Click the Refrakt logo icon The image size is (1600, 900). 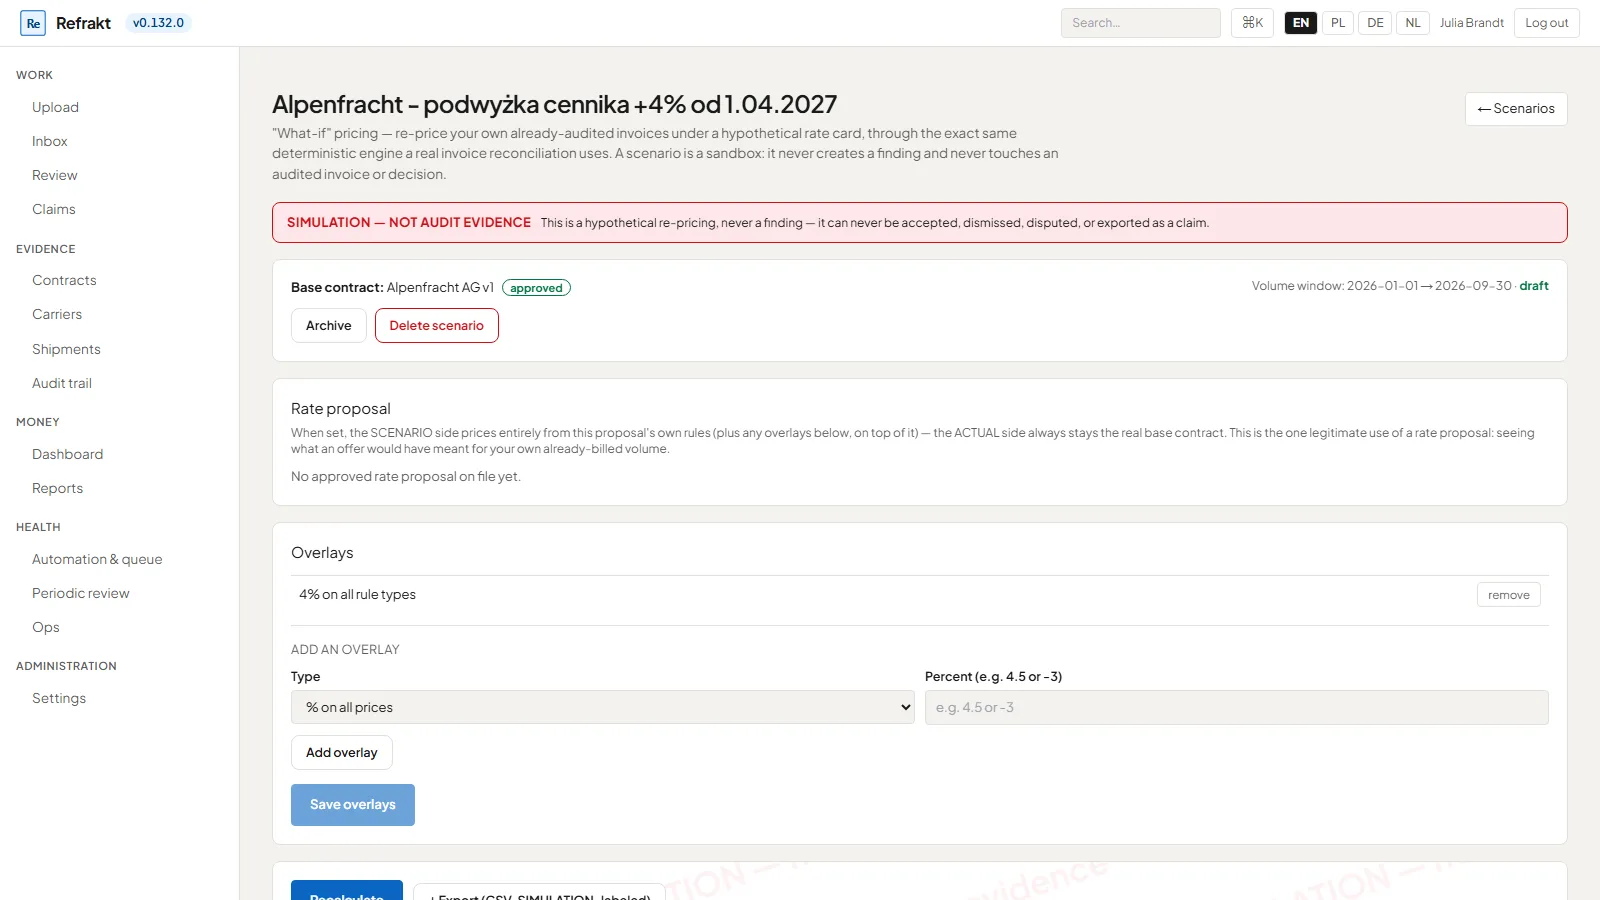33,23
